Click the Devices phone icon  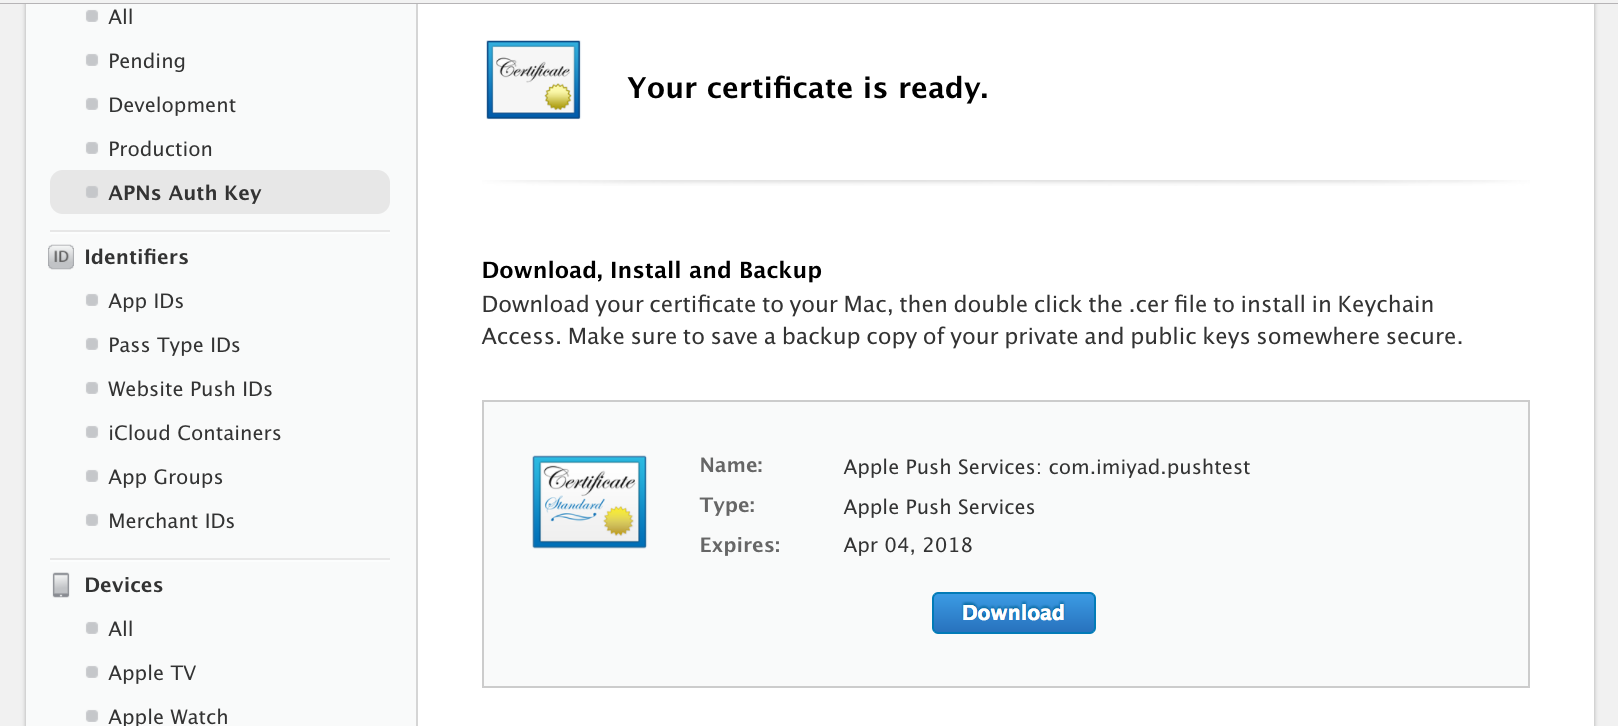coord(61,585)
